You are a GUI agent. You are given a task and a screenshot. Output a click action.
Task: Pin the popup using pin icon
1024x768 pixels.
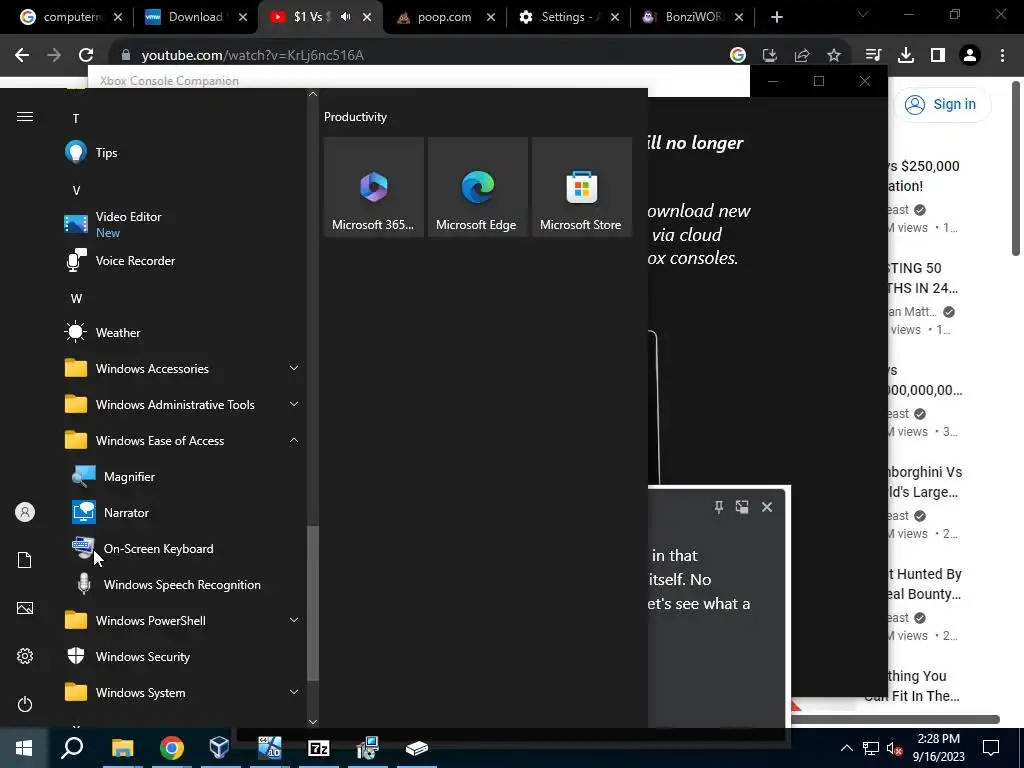[x=718, y=507]
